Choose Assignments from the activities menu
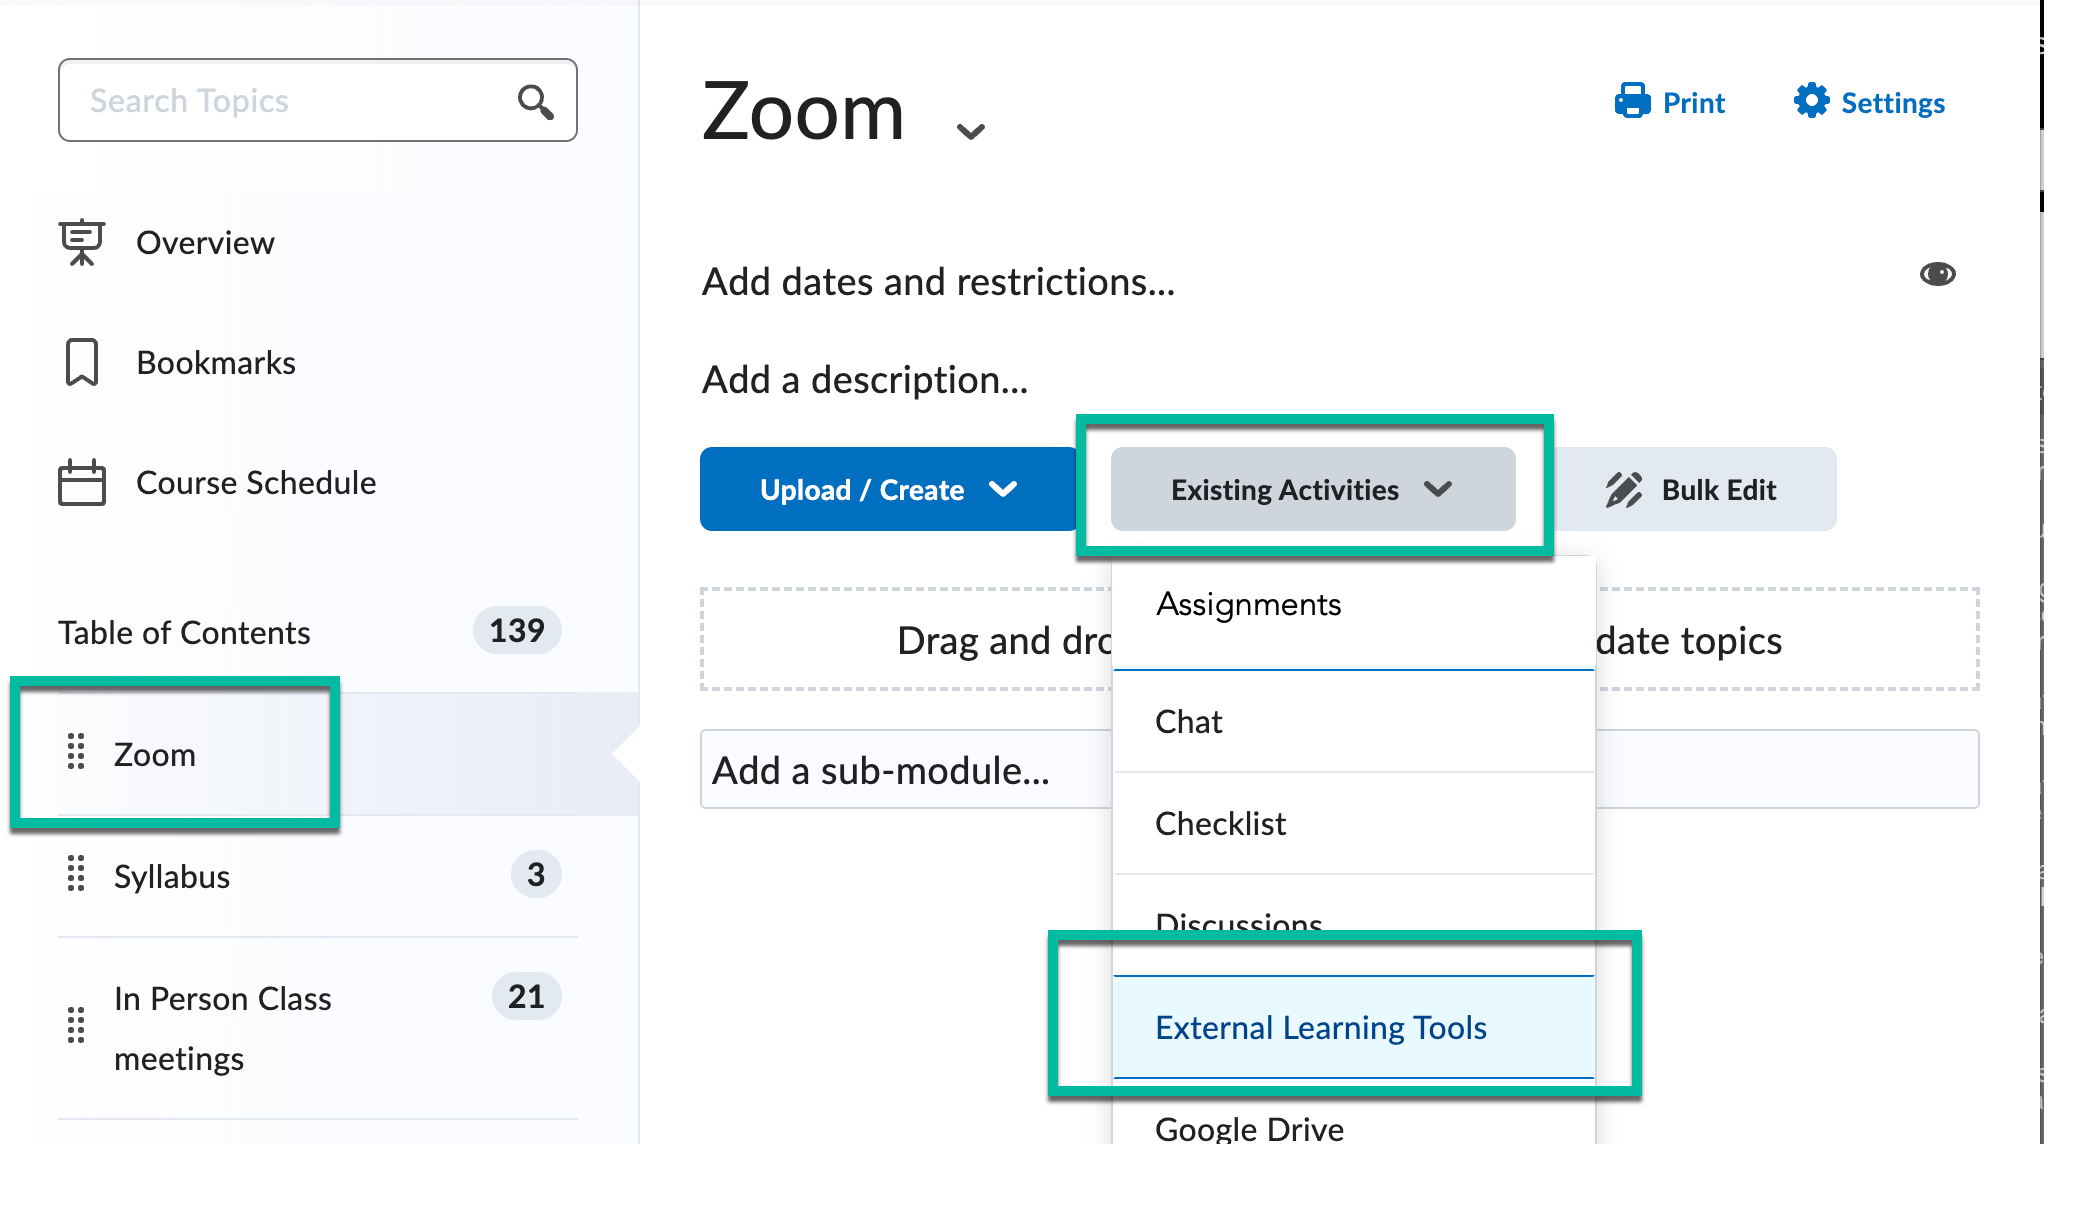The width and height of the screenshot is (2080, 1212). point(1248,604)
